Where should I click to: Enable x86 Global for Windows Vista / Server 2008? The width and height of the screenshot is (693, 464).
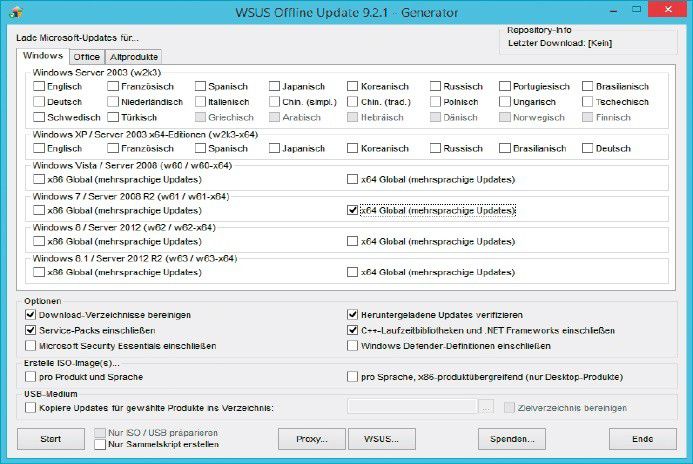(39, 179)
